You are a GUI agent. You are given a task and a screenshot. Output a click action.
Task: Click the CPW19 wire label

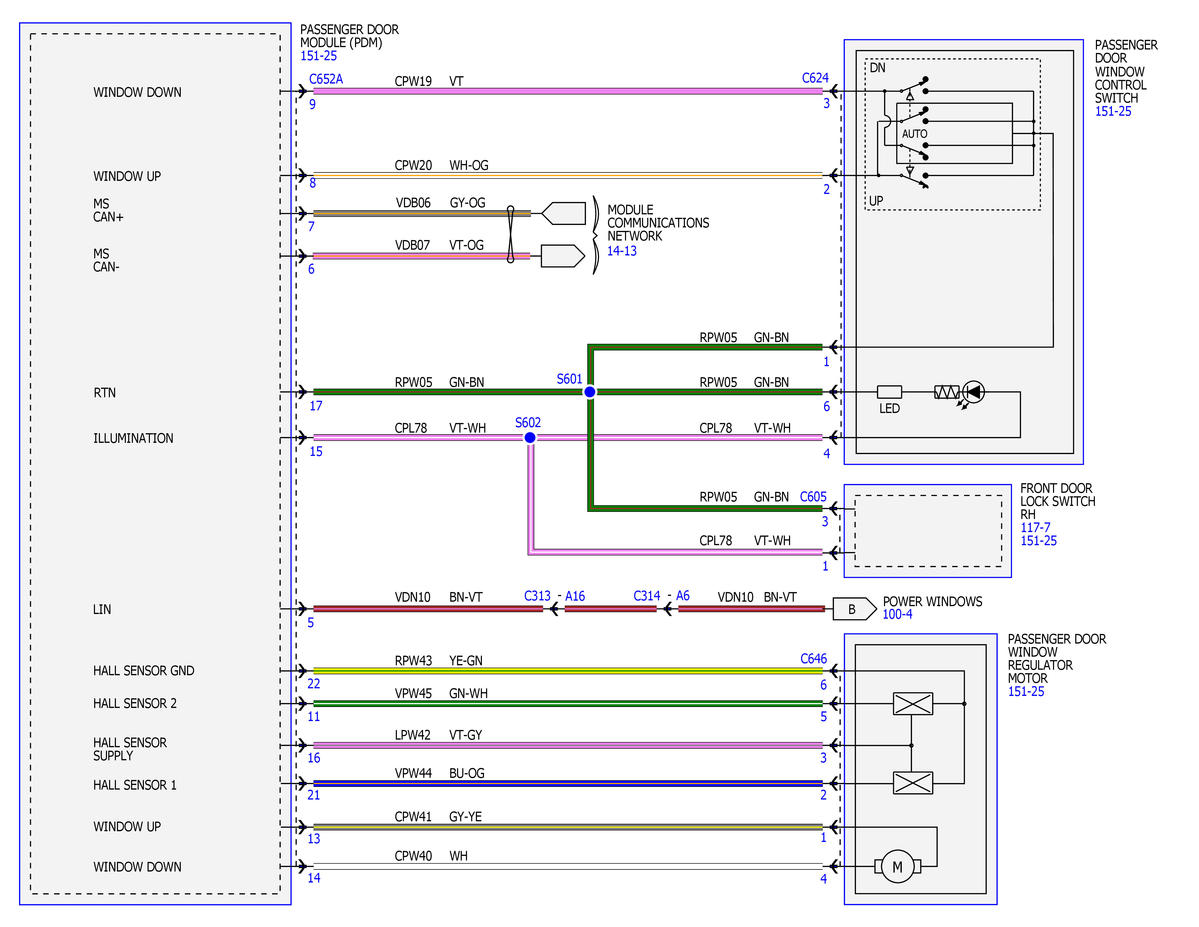click(413, 81)
